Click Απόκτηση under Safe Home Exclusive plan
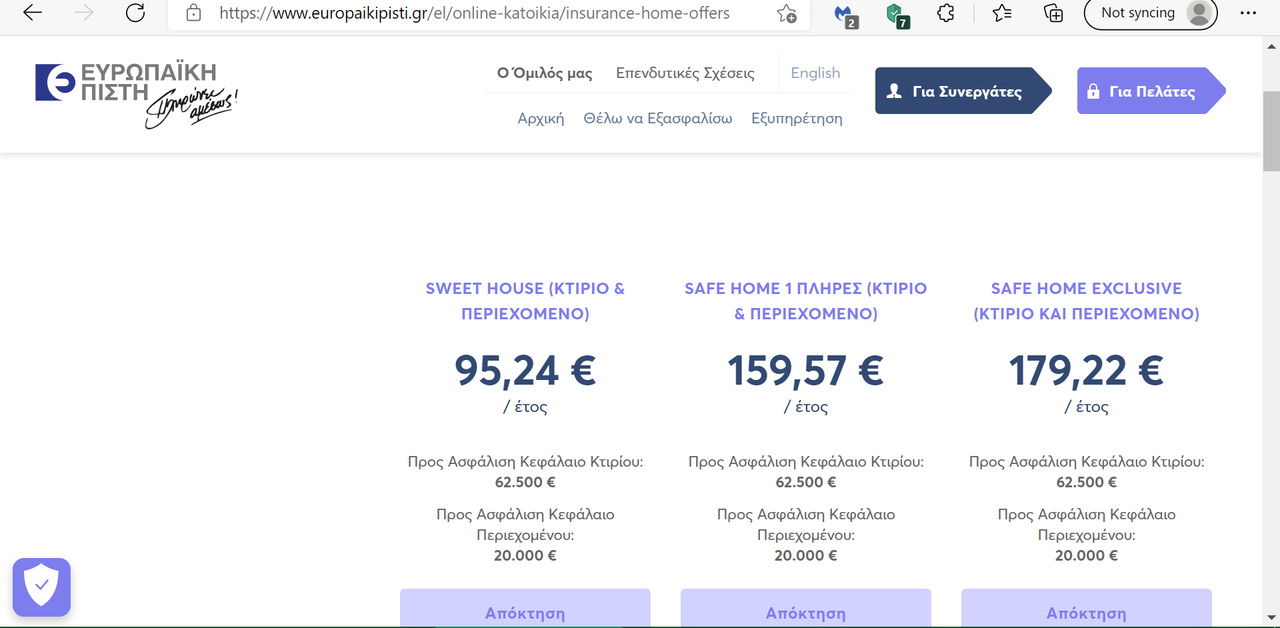Viewport: 1280px width, 628px height. (1086, 608)
